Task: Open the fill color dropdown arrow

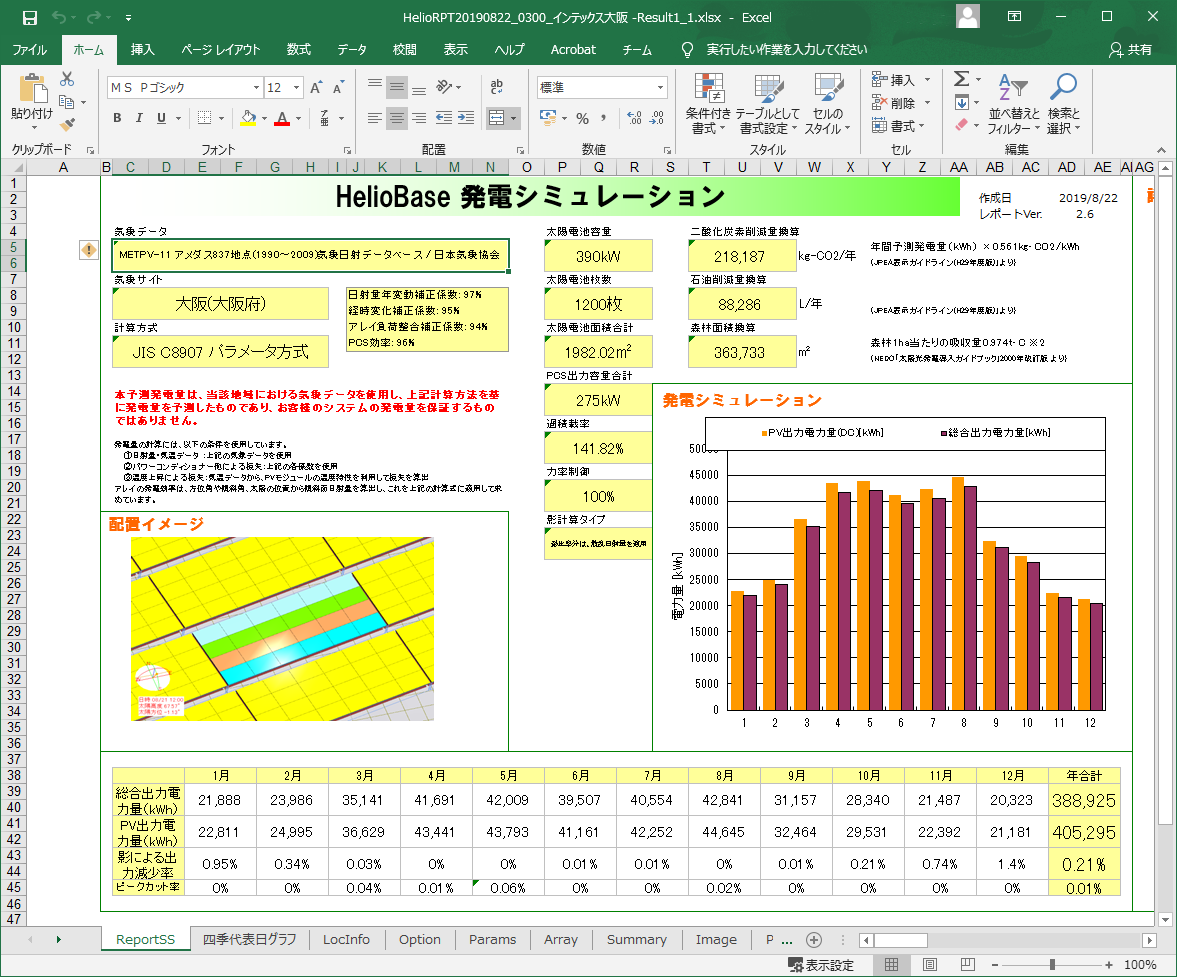Action: point(263,119)
